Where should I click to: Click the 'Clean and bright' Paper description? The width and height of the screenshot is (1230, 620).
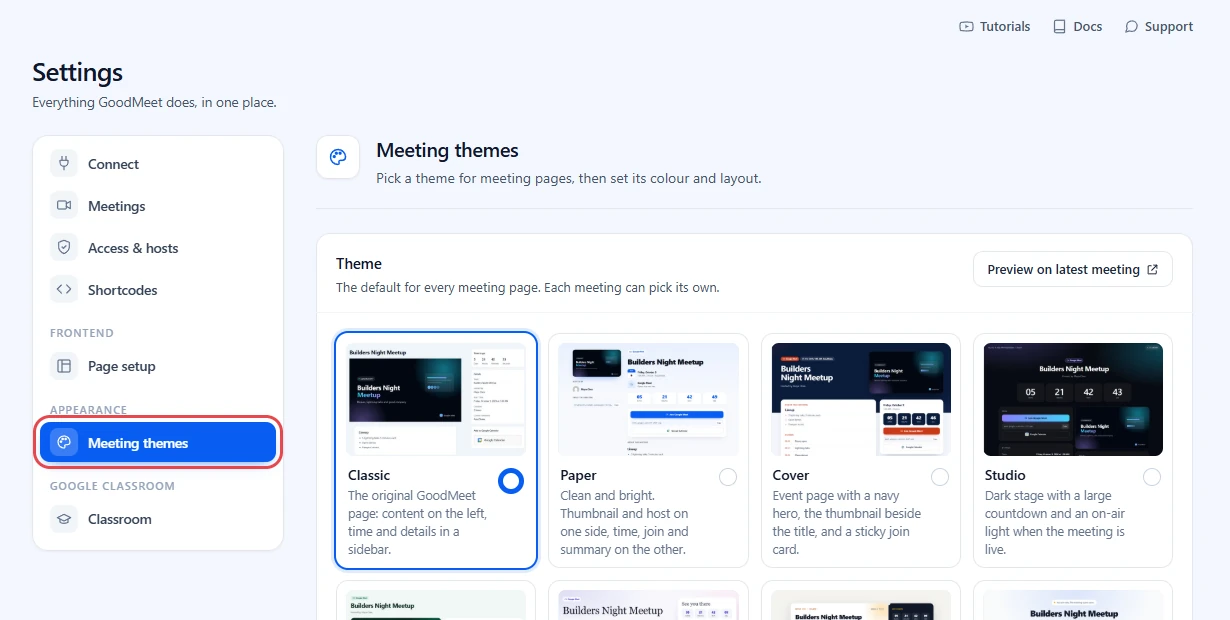tap(625, 522)
